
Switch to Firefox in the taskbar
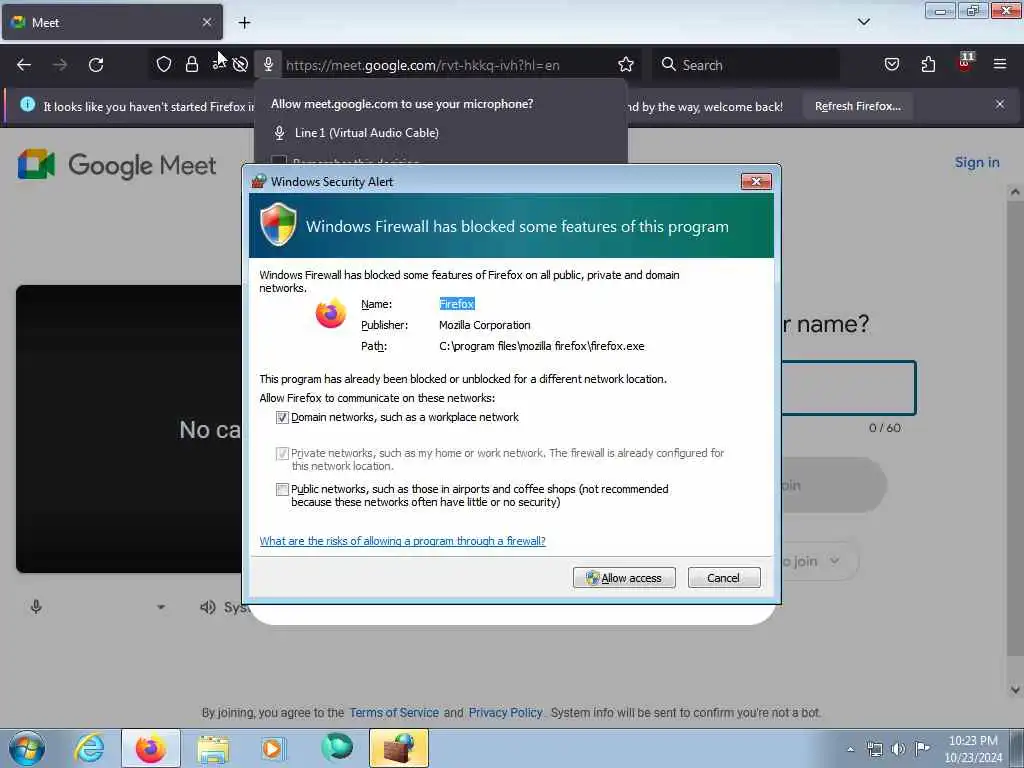[151, 748]
